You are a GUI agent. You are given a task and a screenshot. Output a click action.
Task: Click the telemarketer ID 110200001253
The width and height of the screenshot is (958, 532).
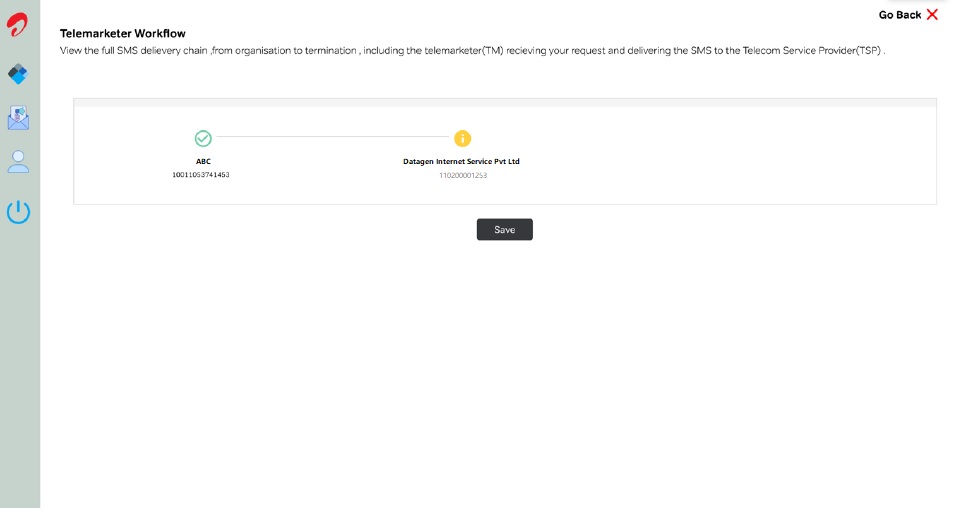click(462, 175)
